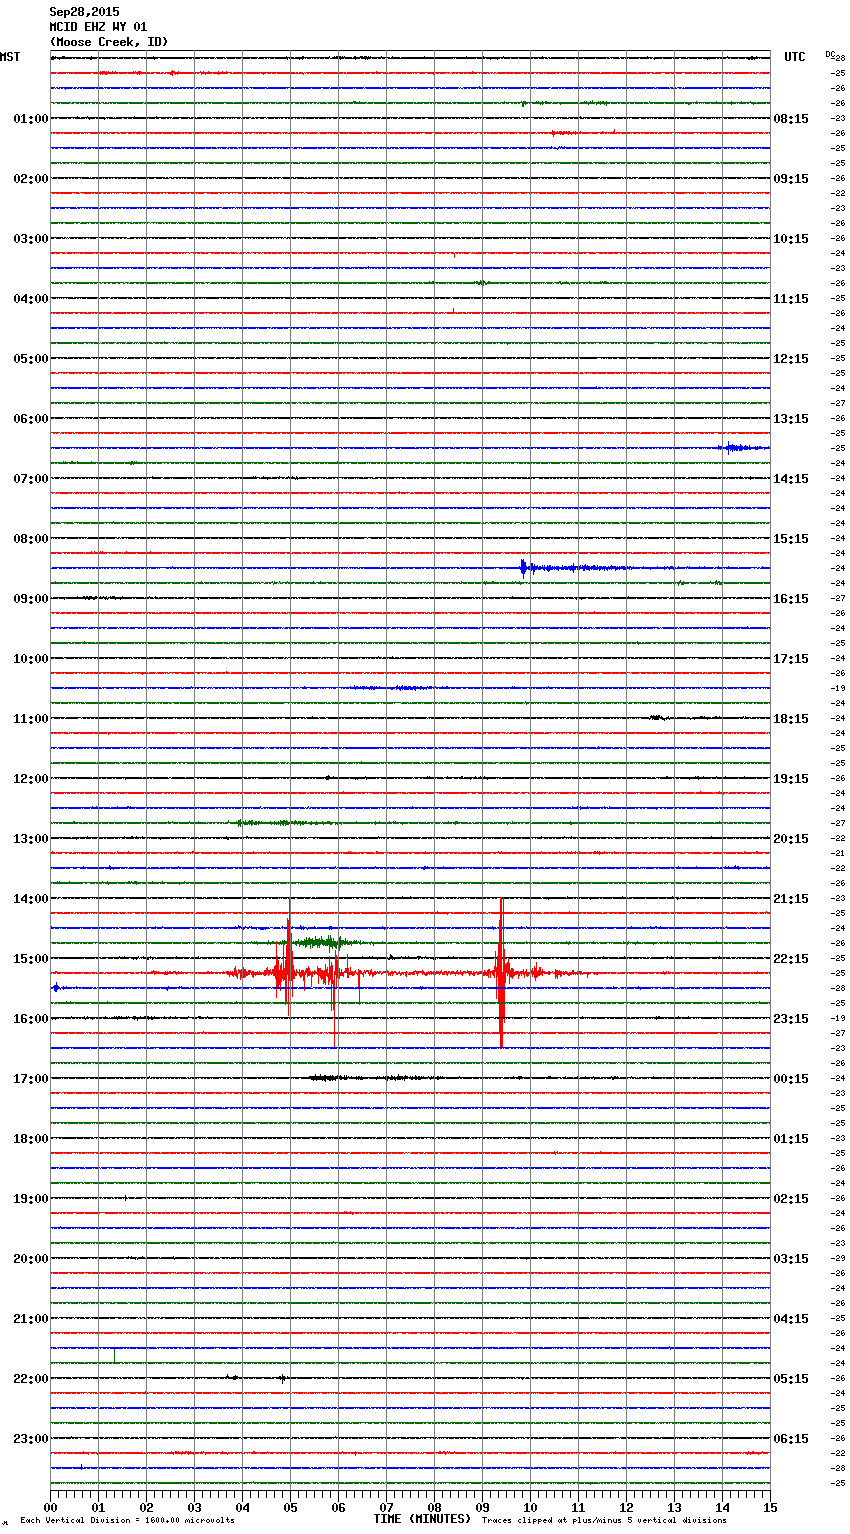This screenshot has height=1534, width=850.
Task: Click the blue event onset on the 08:00 hour trace
Action: click(523, 568)
